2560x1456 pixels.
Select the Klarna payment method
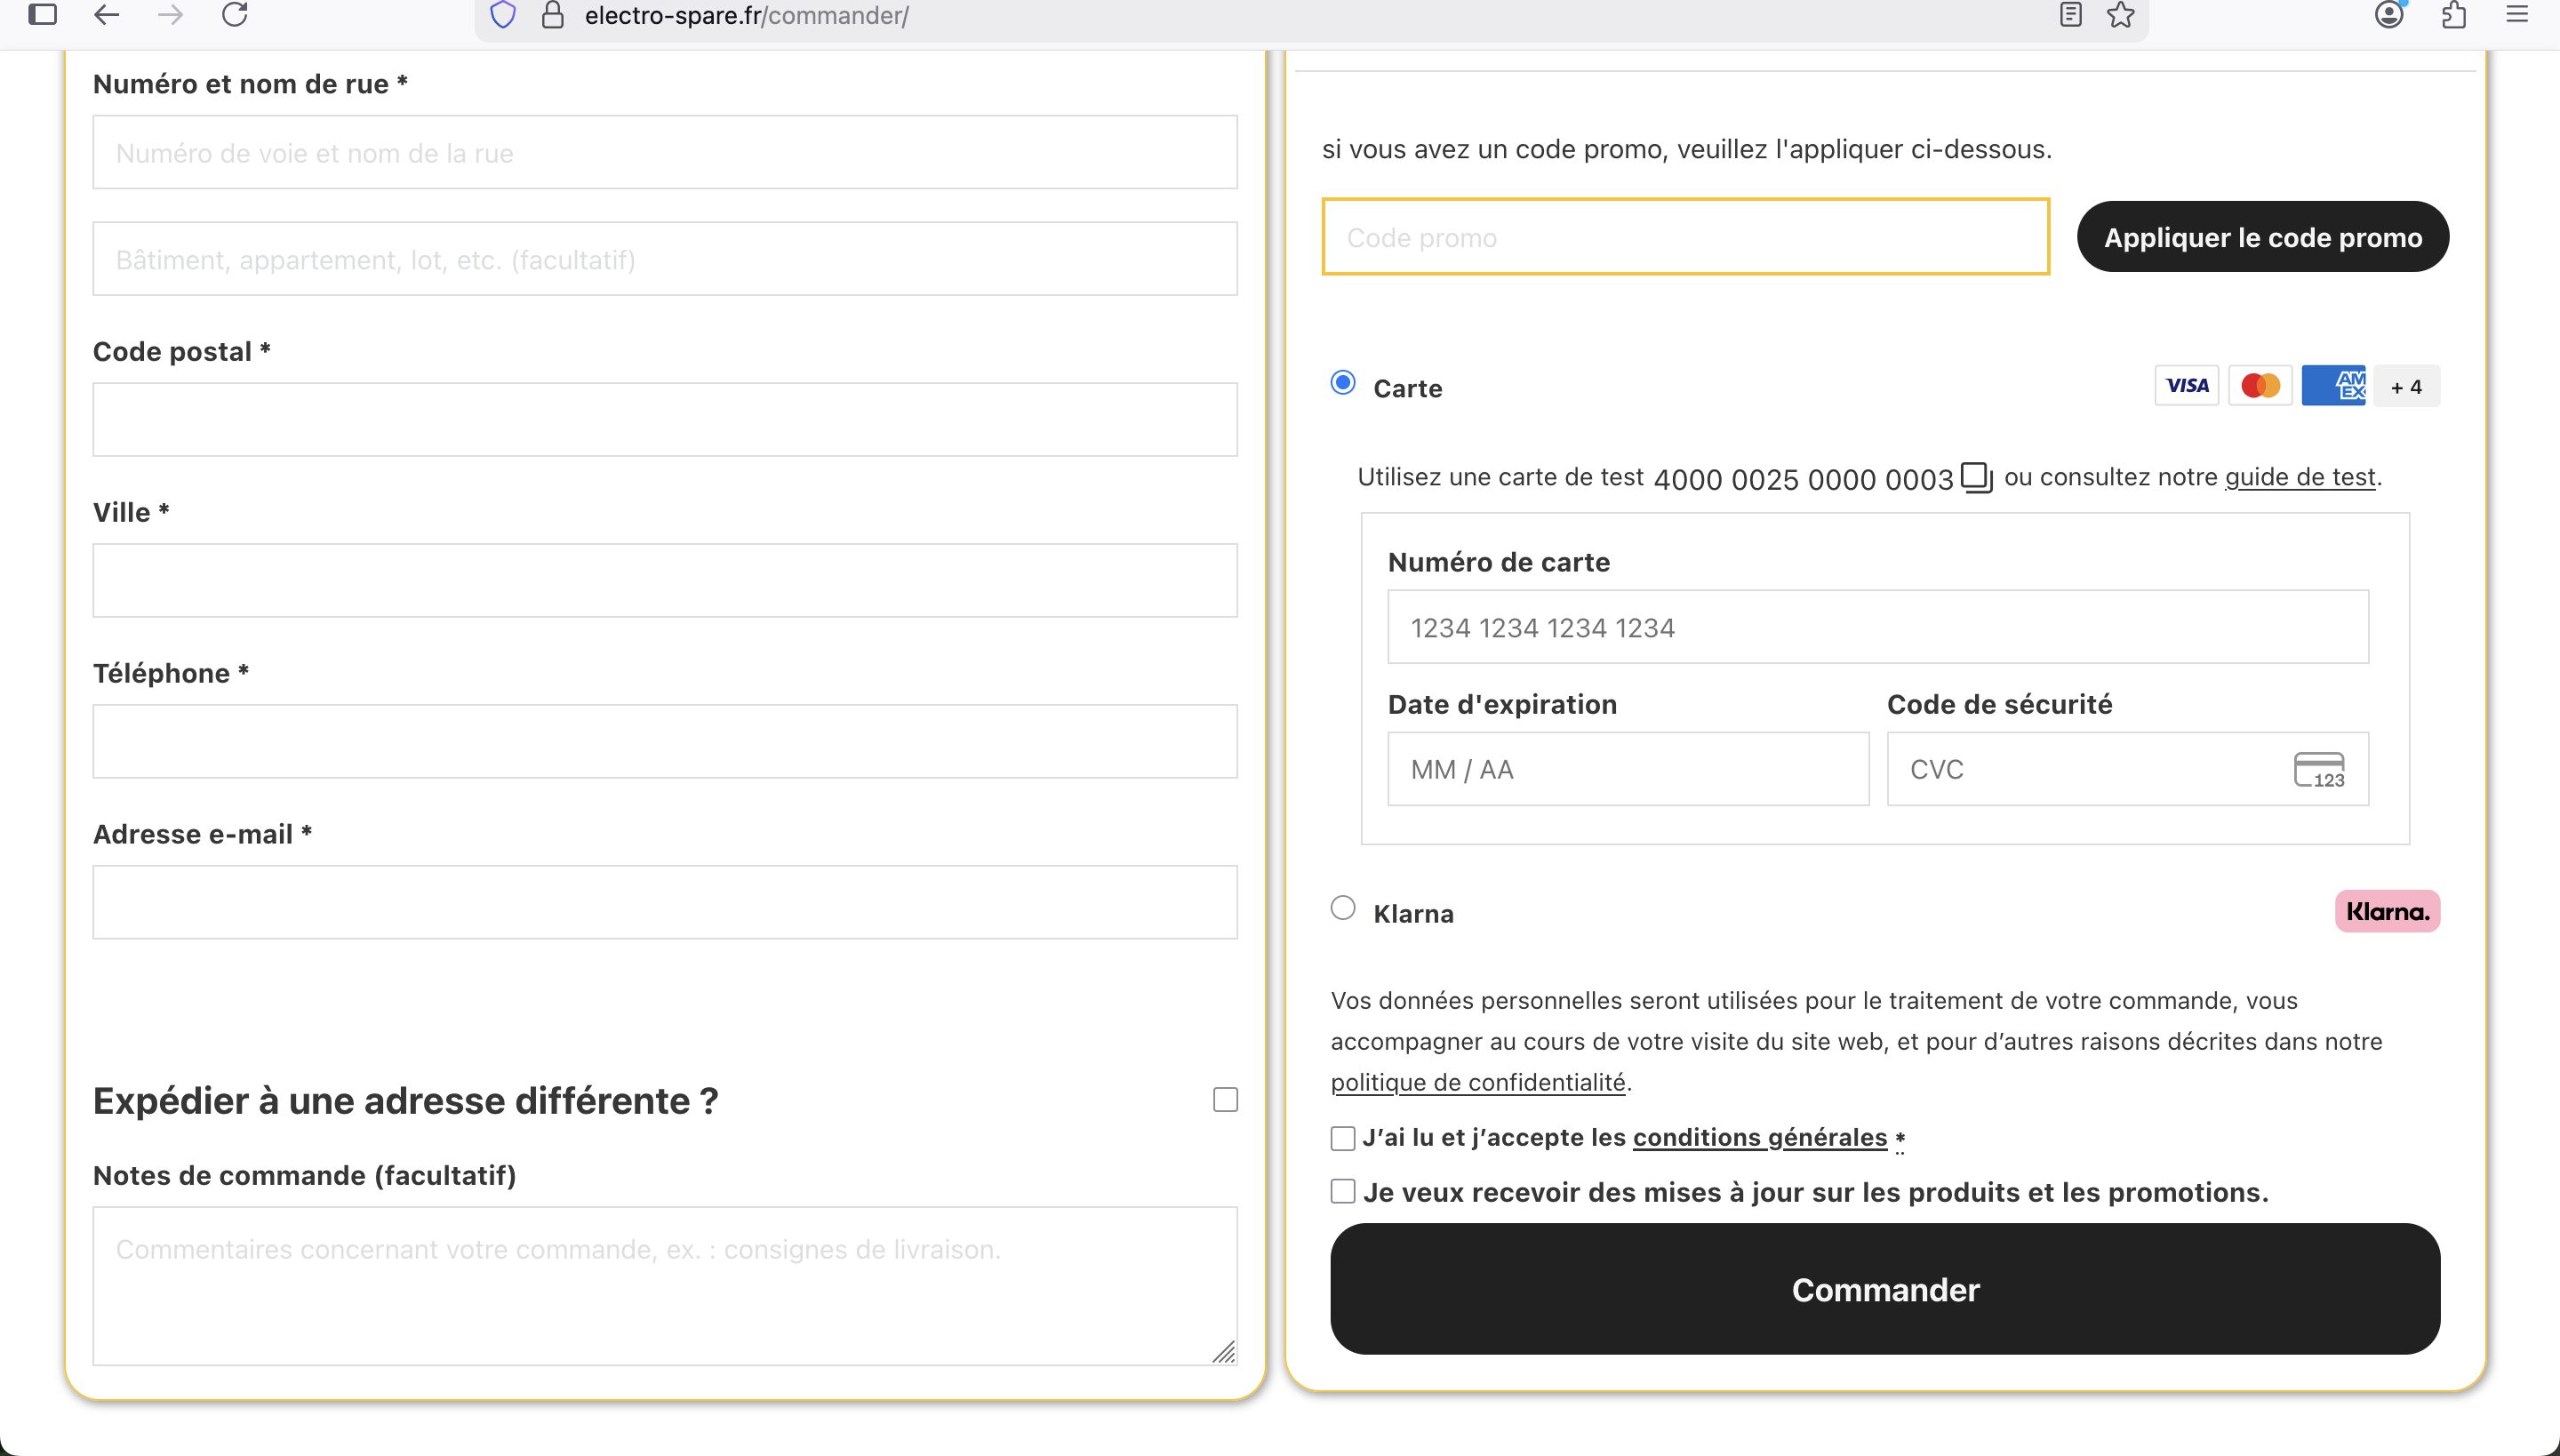pos(1343,908)
